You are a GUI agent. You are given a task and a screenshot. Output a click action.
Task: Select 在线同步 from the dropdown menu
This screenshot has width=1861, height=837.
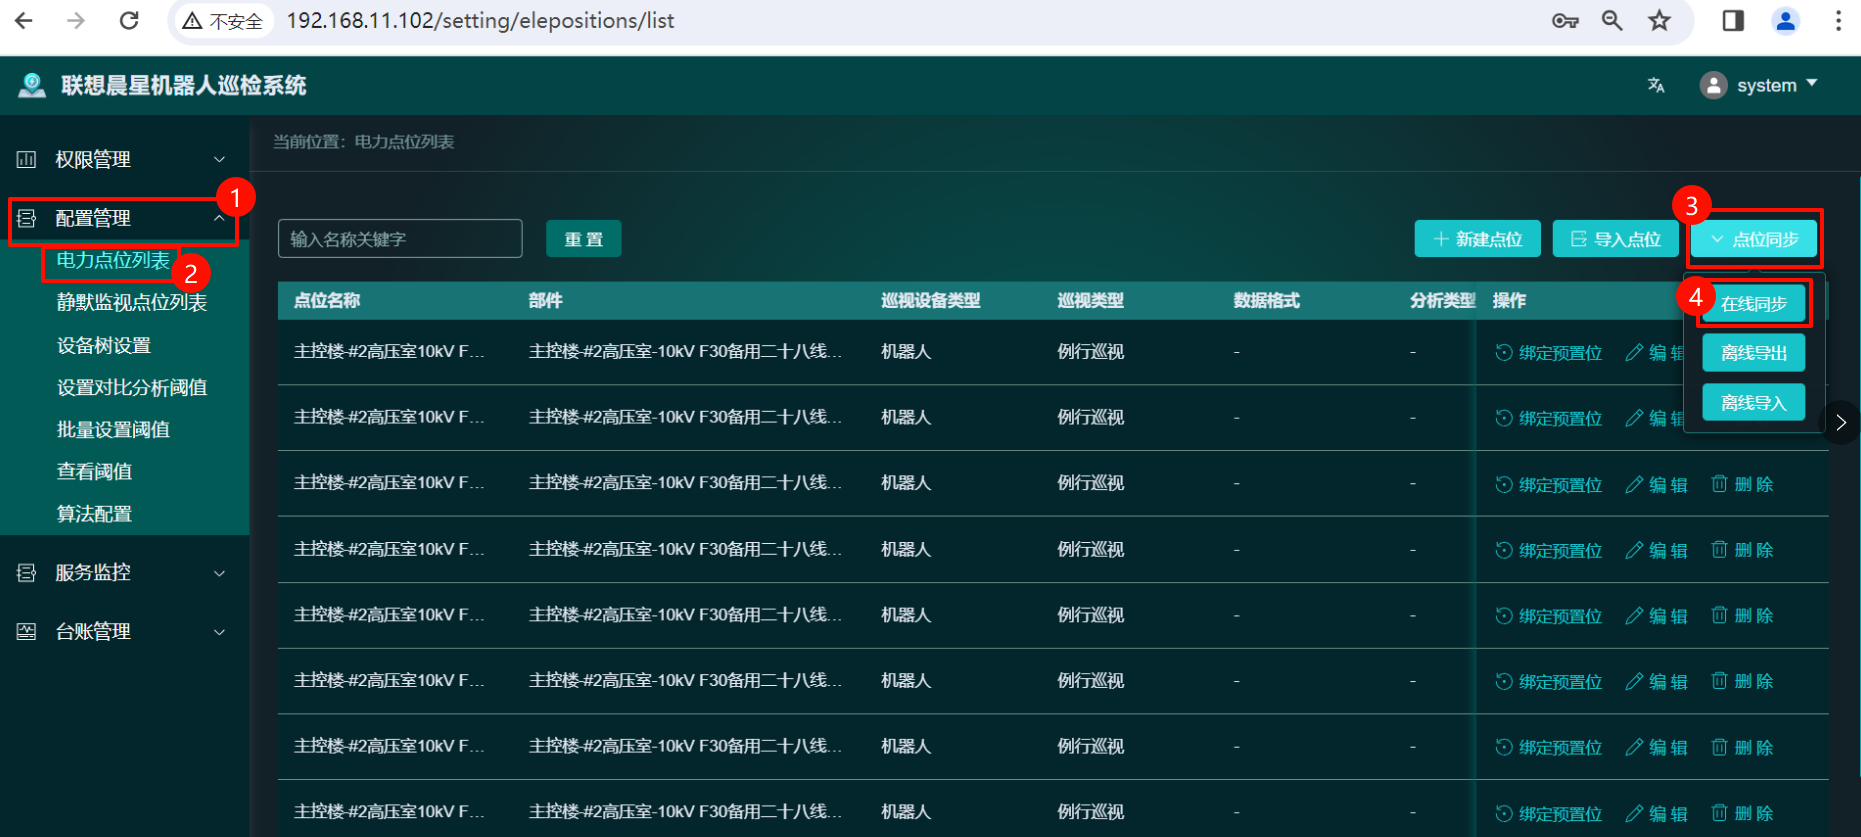1754,304
